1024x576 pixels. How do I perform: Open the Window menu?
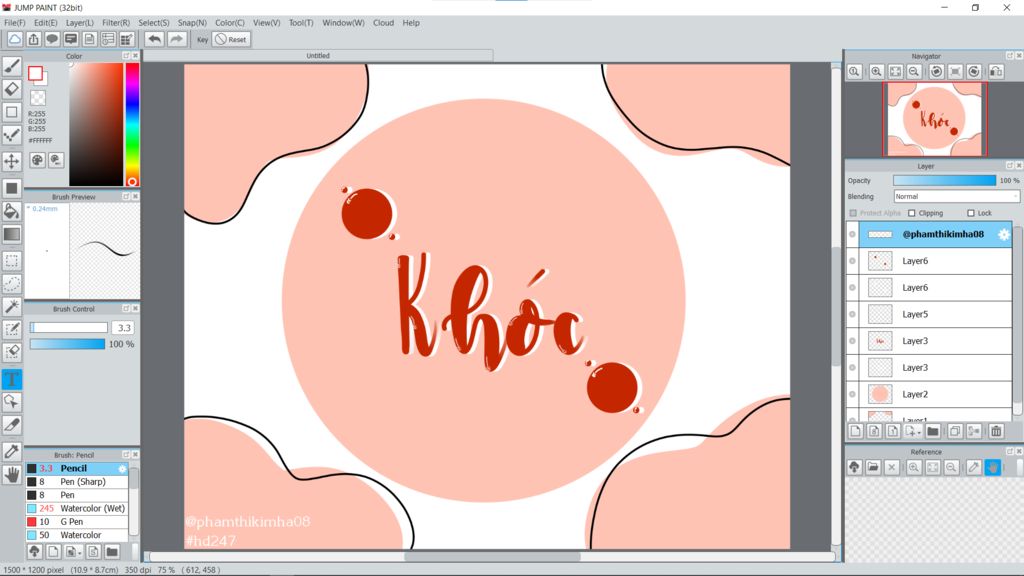point(344,22)
